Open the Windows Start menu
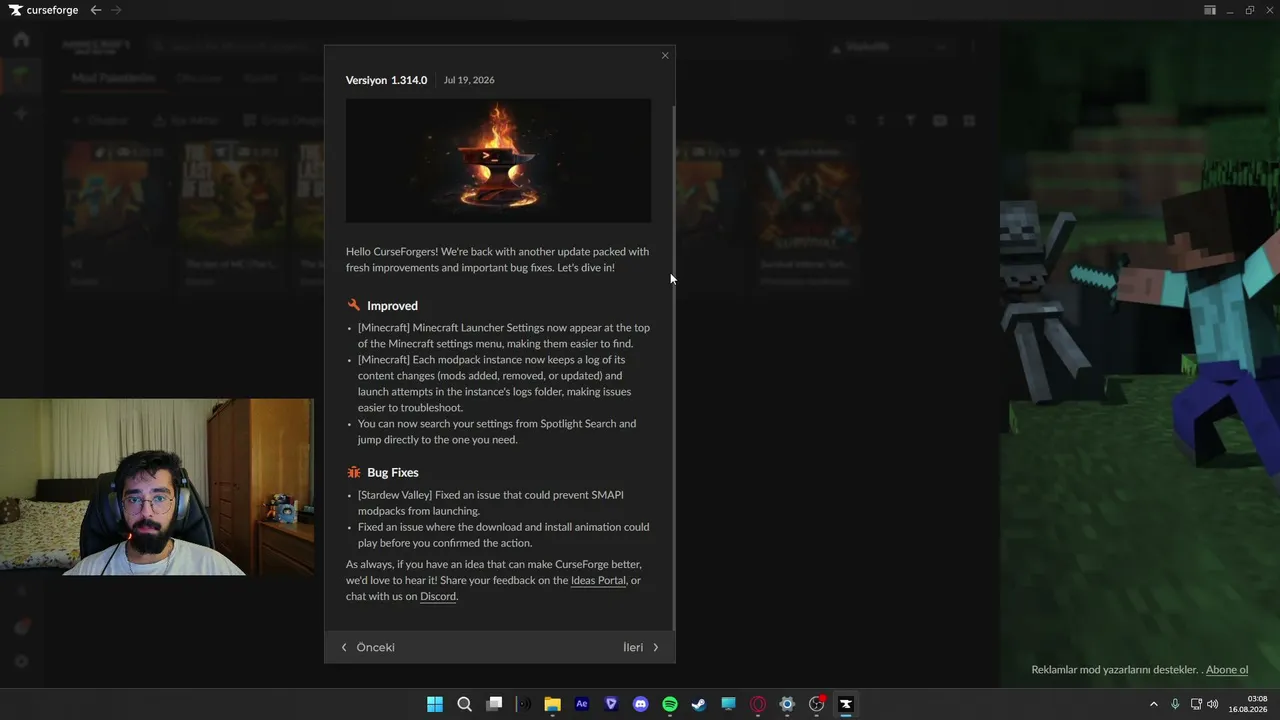This screenshot has width=1280, height=720. coord(435,704)
